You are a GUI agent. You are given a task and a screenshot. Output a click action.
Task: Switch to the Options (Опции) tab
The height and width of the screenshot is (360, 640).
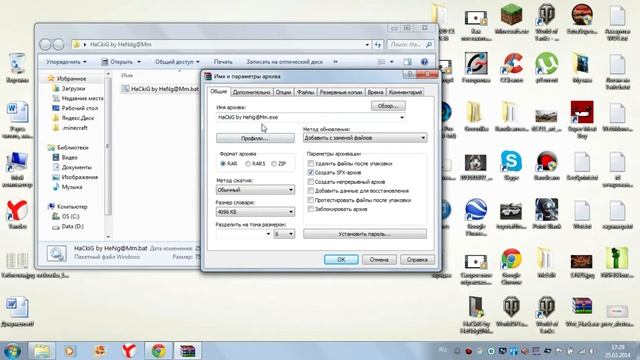point(283,92)
